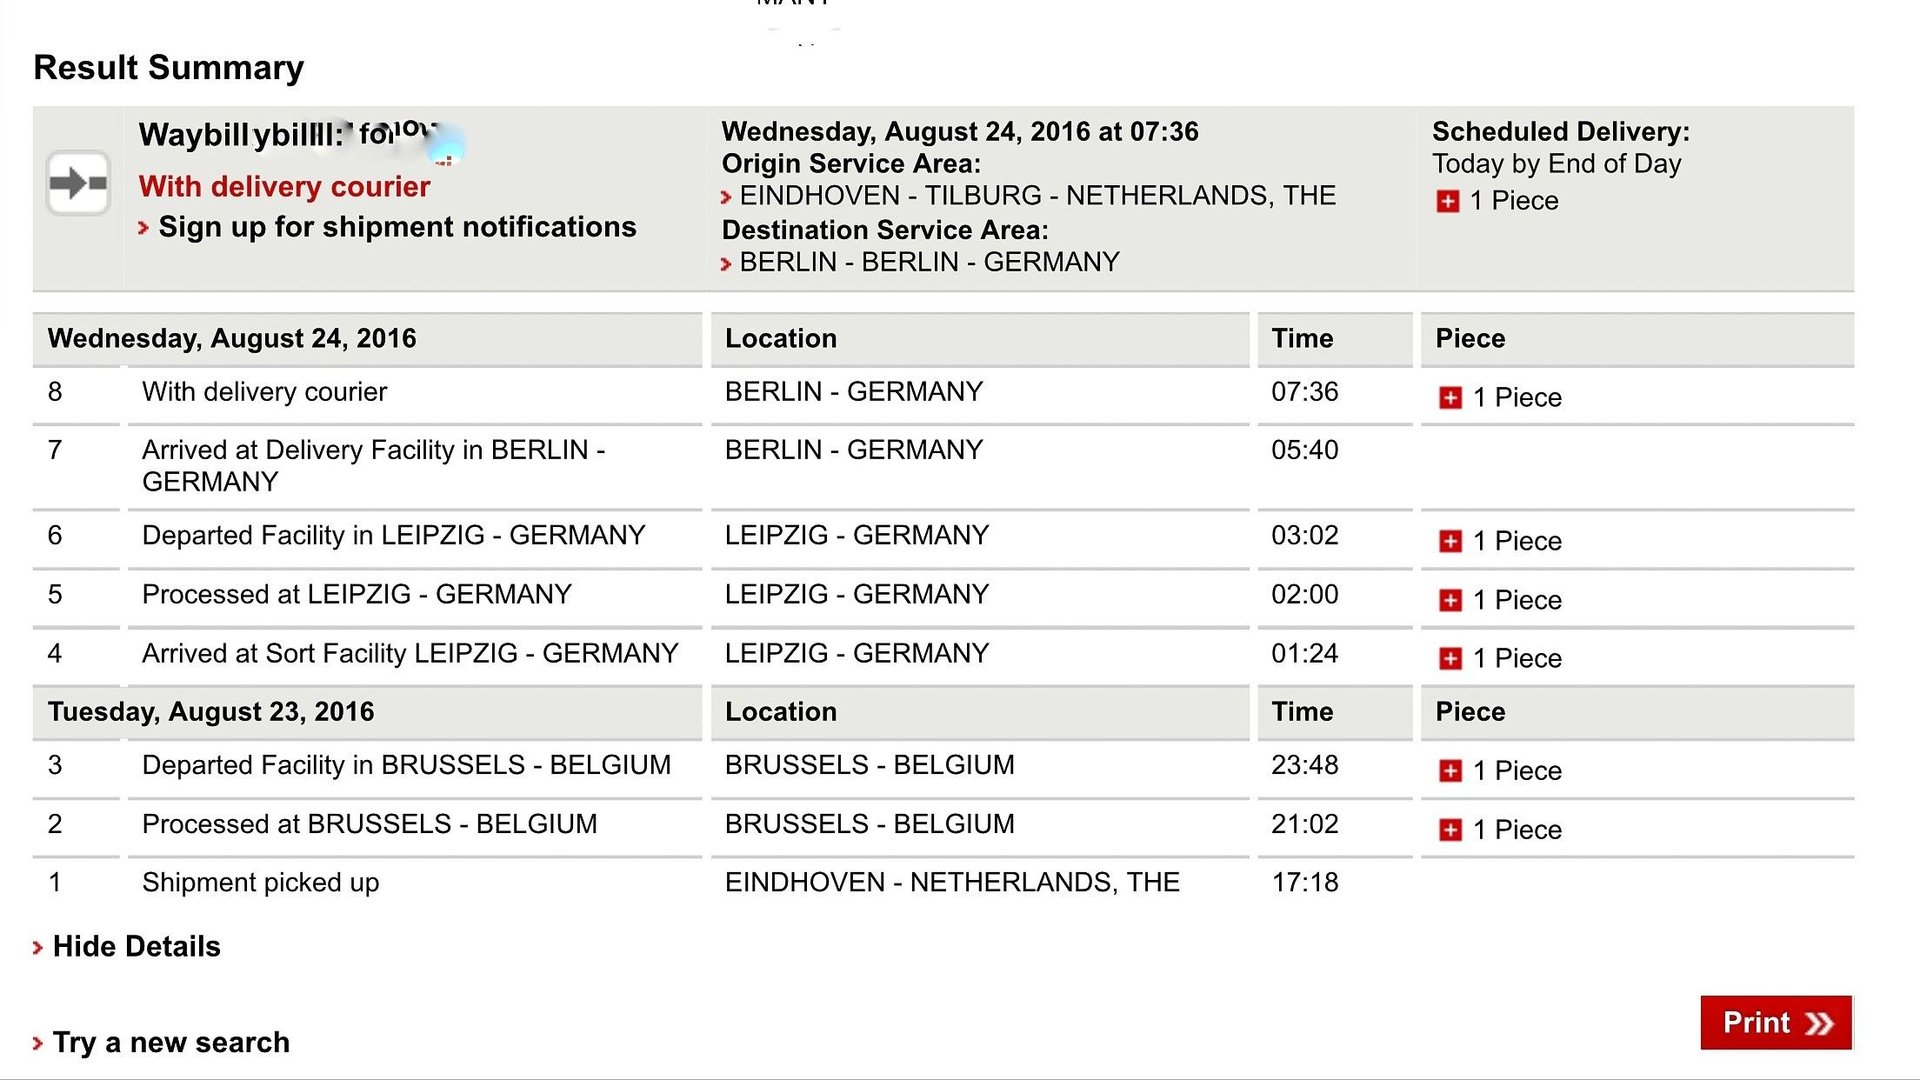
Task: Click the shipment status arrow icon
Action: point(78,183)
